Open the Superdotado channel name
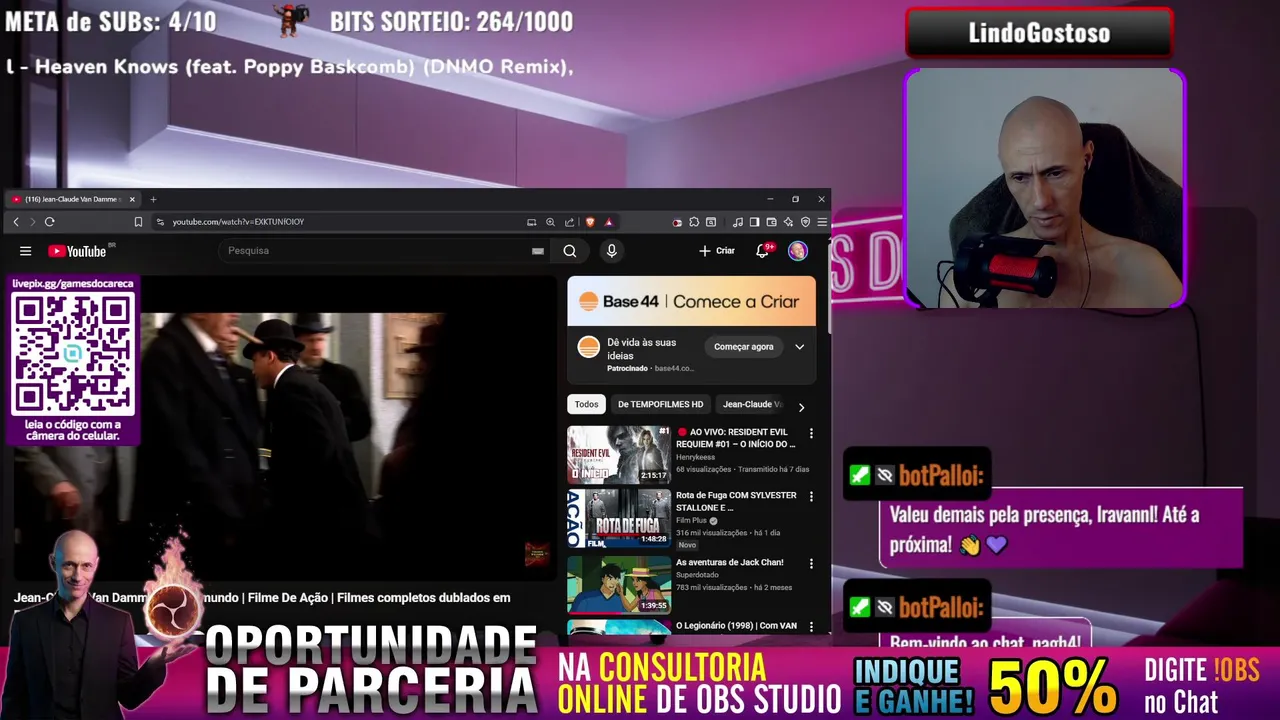 click(698, 575)
